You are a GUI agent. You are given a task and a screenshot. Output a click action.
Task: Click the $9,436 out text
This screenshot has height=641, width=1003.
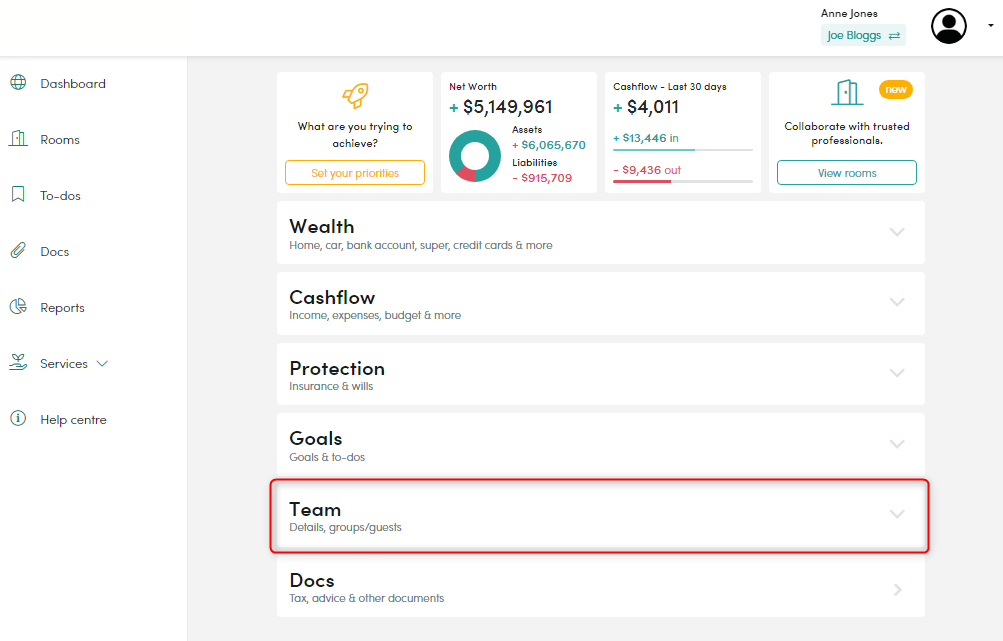[647, 170]
